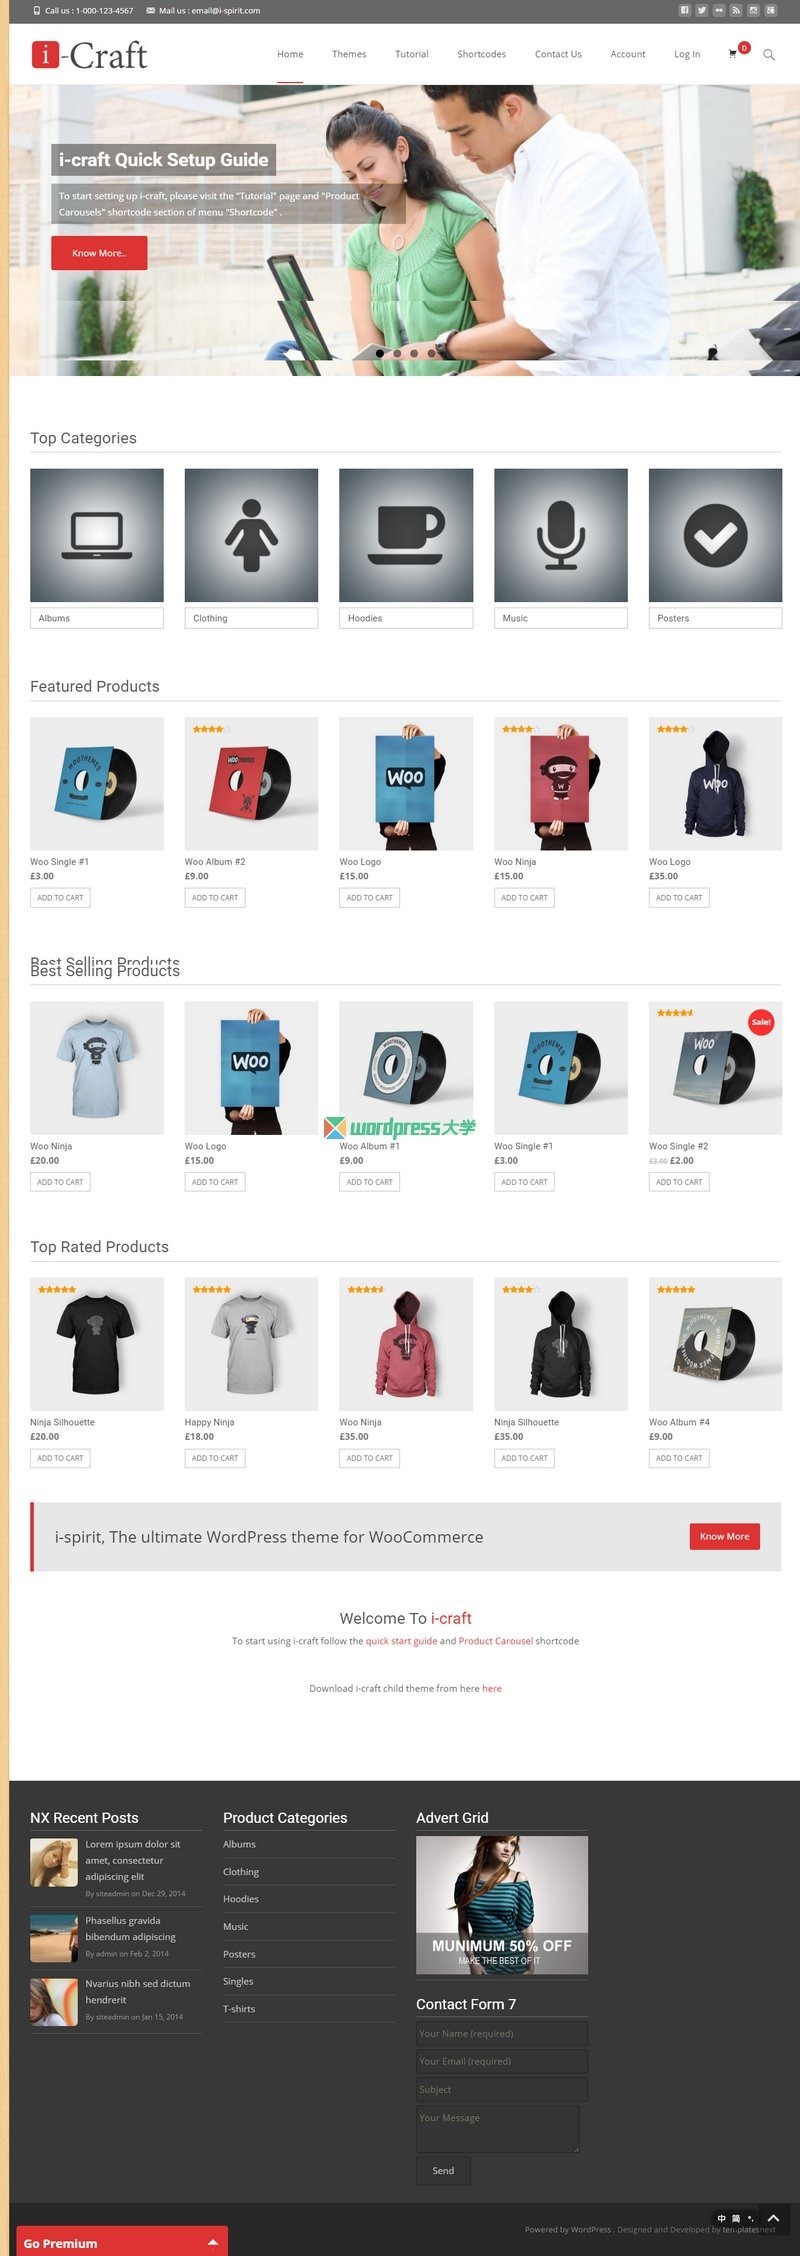Screen dimensions: 800x2256
Task: Open the Shortcodes menu item
Action: coord(482,54)
